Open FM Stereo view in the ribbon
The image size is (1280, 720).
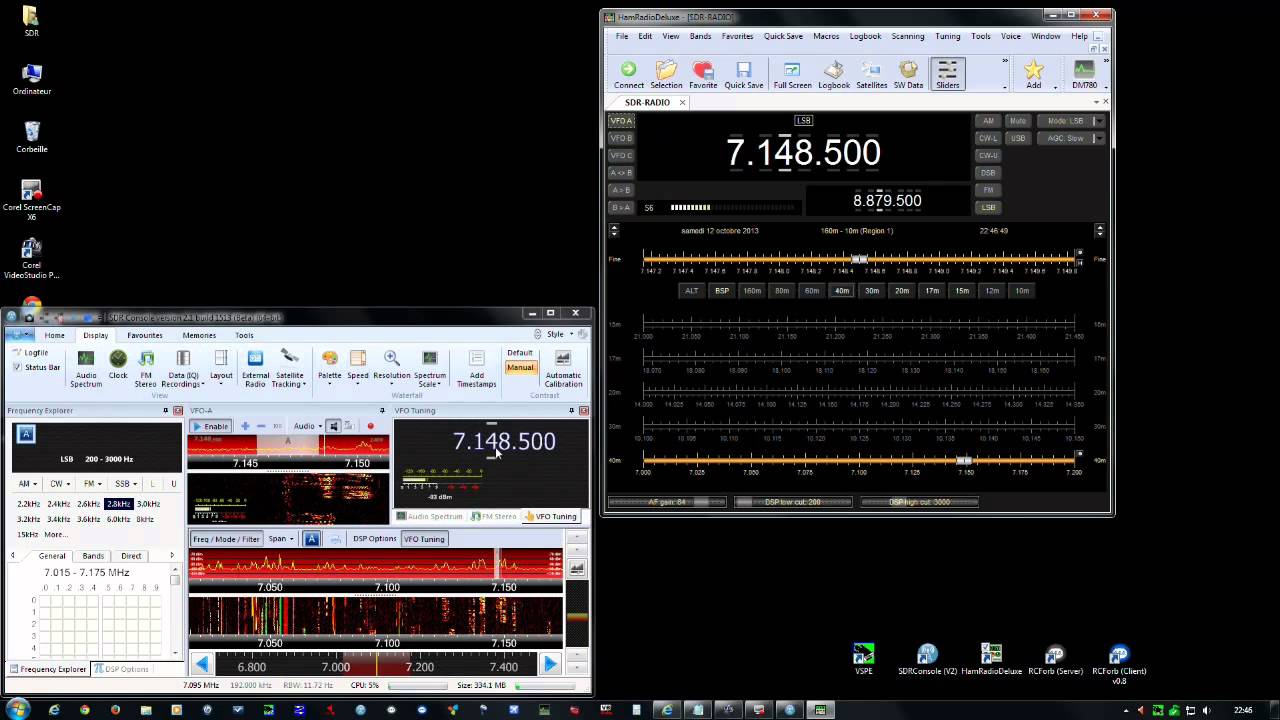pyautogui.click(x=146, y=369)
